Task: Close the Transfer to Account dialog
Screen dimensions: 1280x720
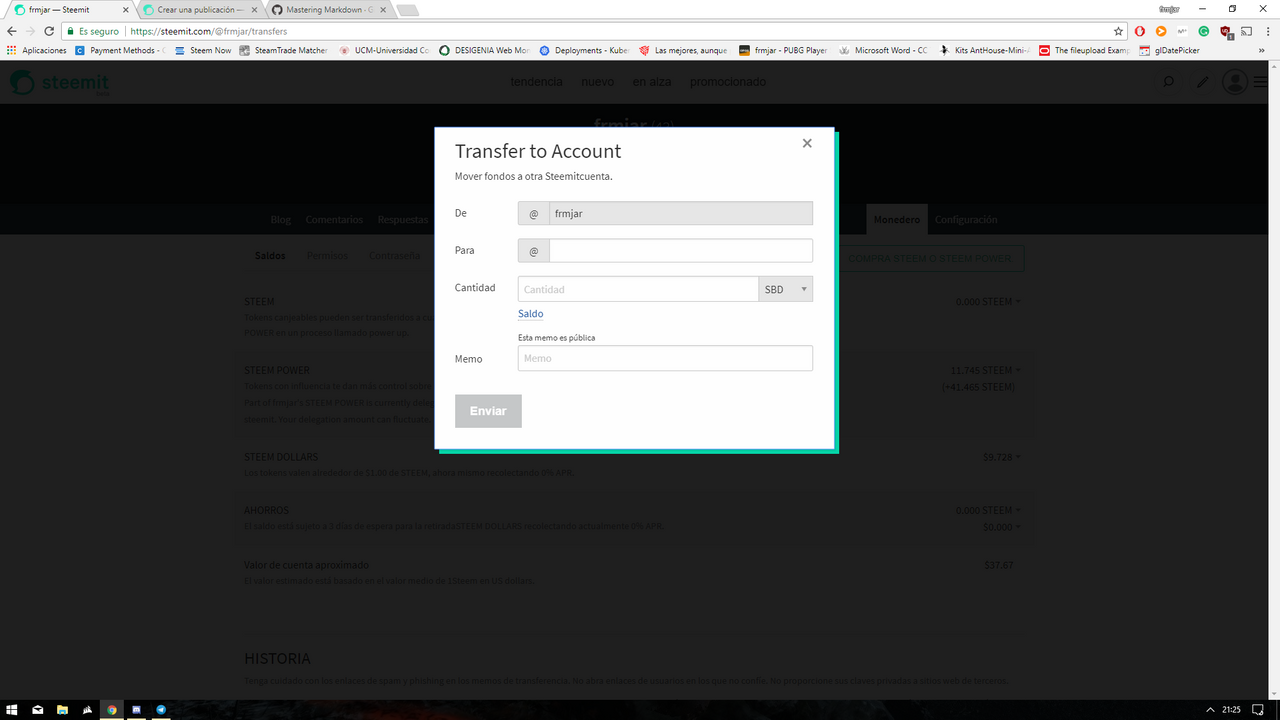Action: 807,143
